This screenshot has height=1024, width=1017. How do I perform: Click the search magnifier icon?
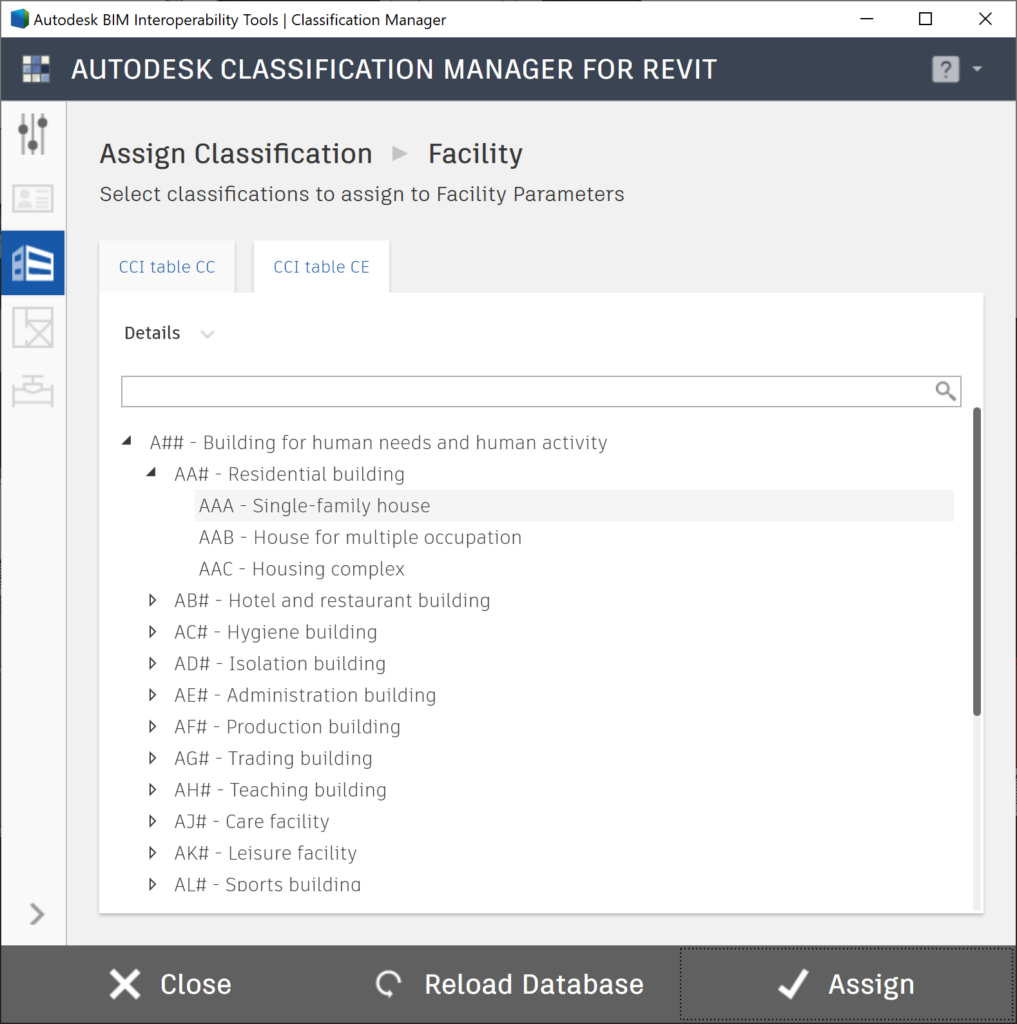[945, 391]
